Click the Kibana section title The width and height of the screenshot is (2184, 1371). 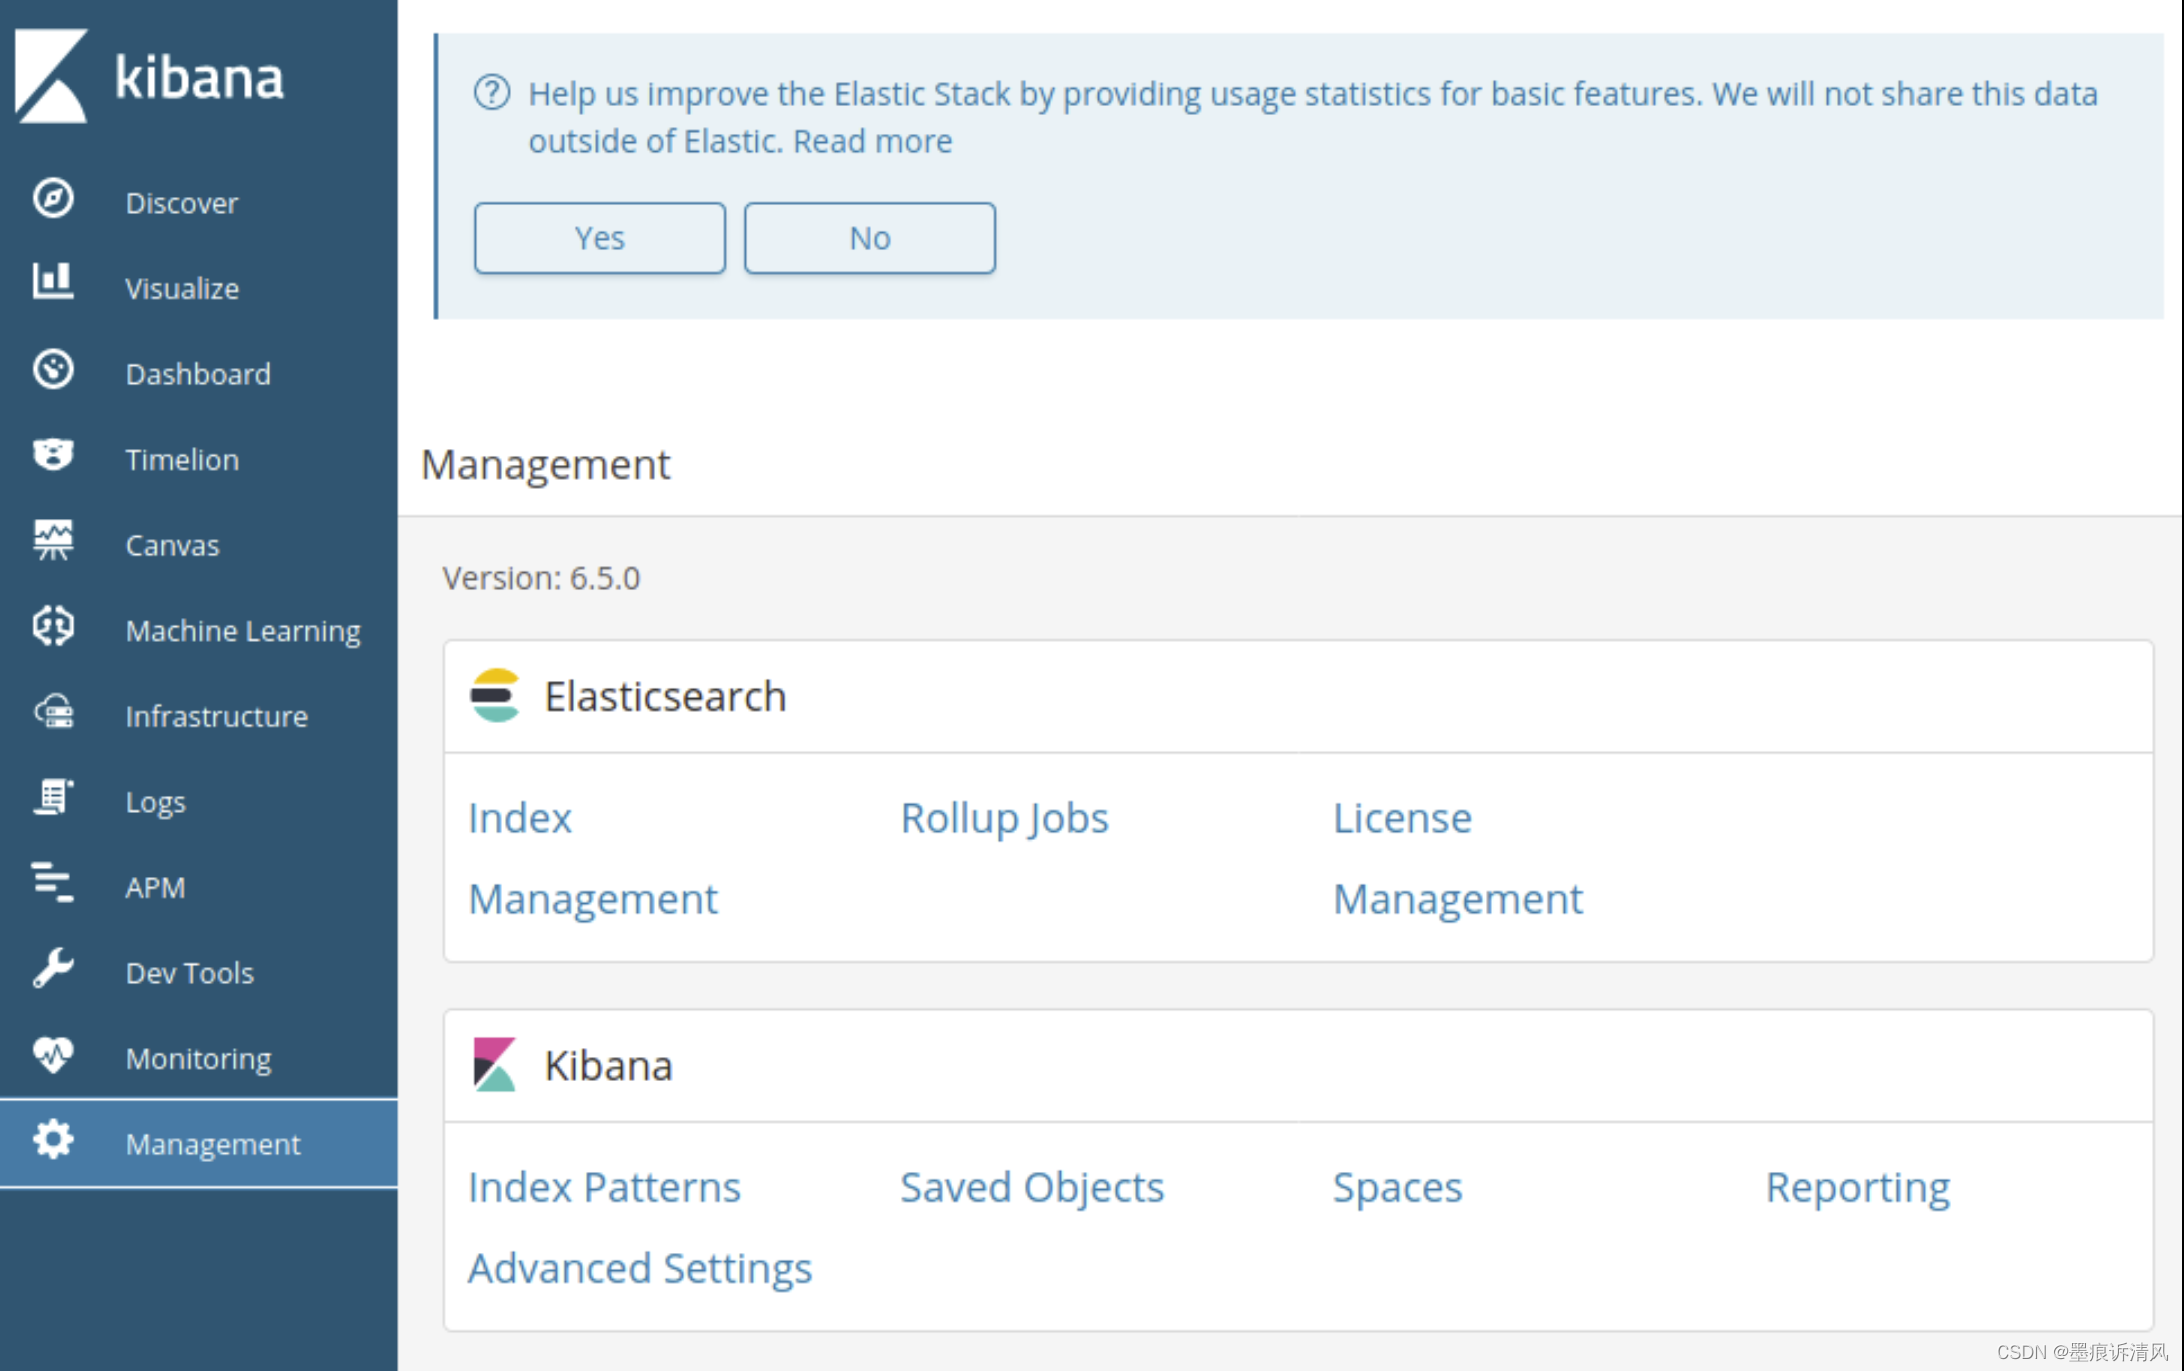[x=608, y=1065]
